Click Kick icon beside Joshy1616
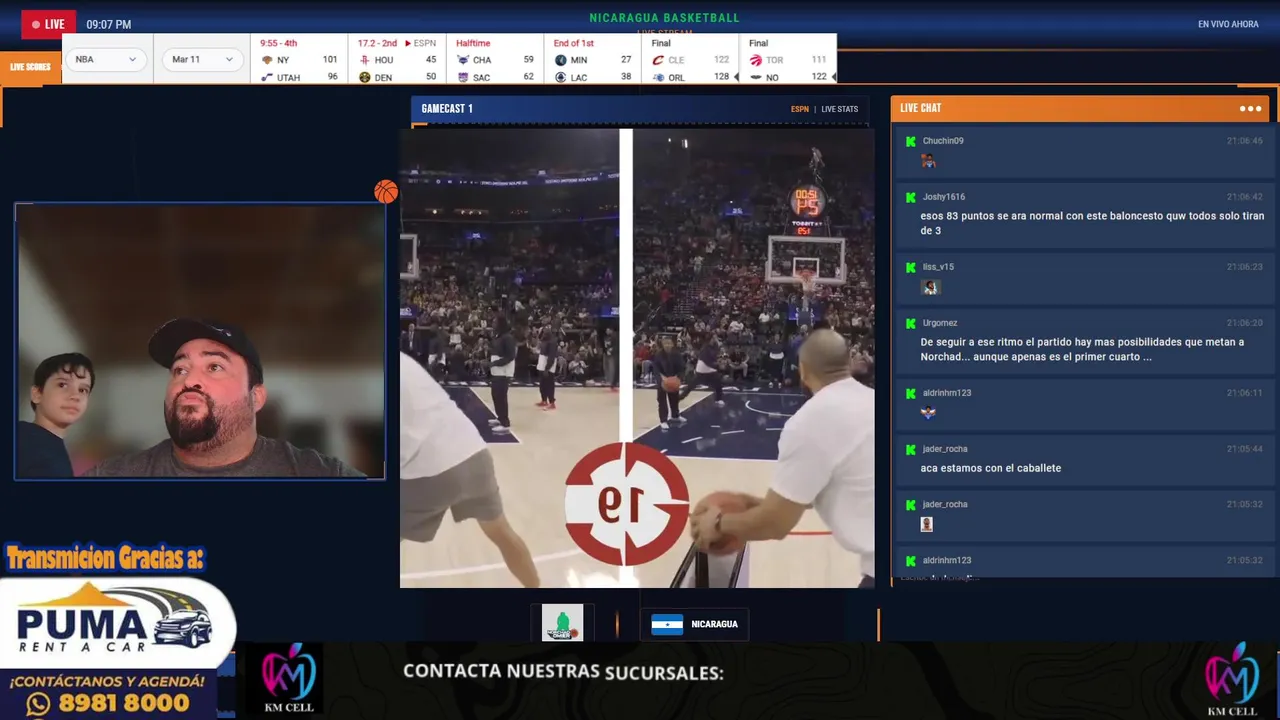The width and height of the screenshot is (1280, 720). point(910,197)
